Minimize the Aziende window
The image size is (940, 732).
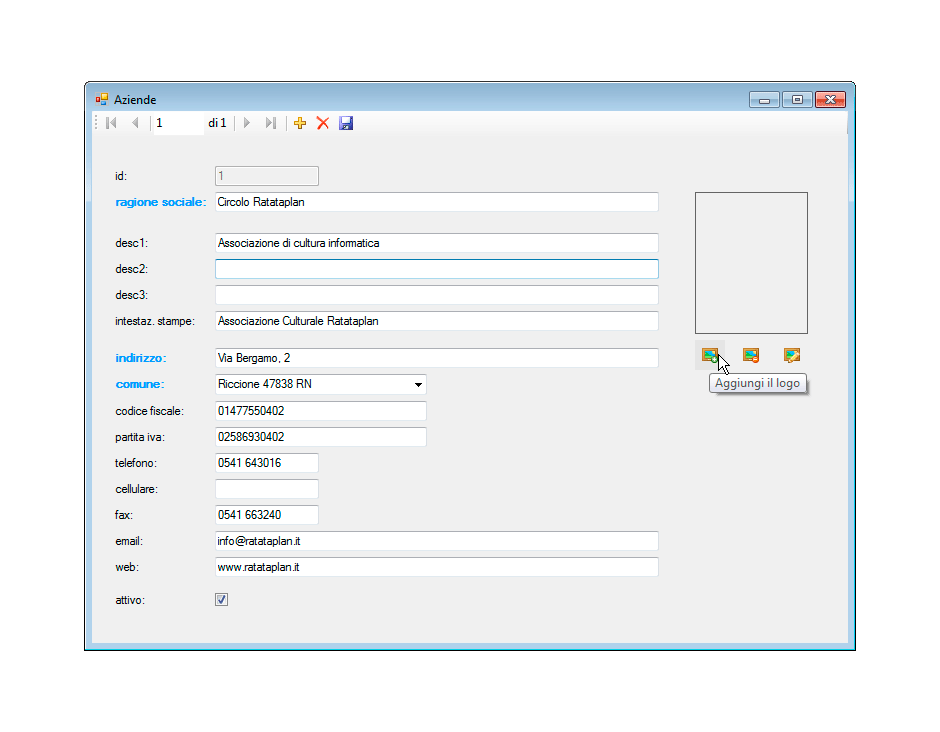pos(764,100)
